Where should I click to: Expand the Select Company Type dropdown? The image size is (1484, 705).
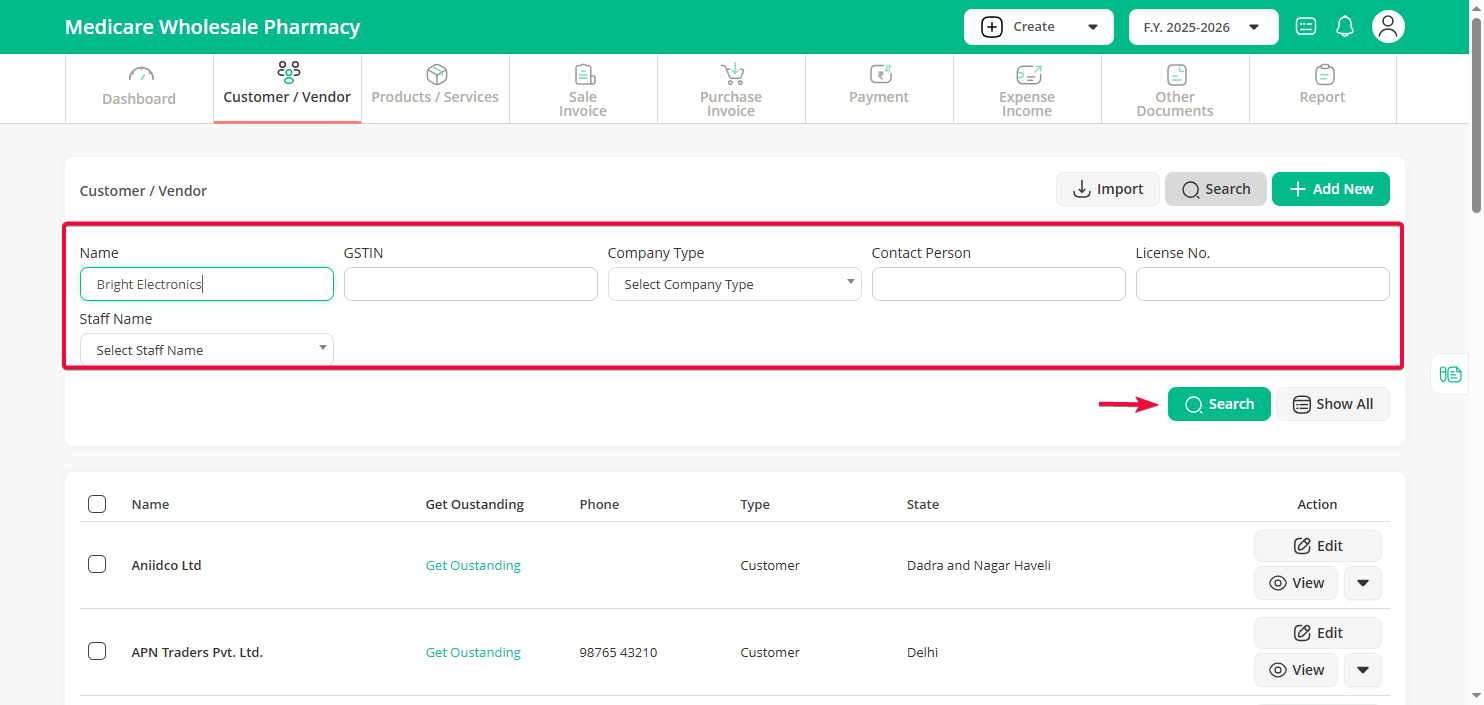pyautogui.click(x=734, y=284)
